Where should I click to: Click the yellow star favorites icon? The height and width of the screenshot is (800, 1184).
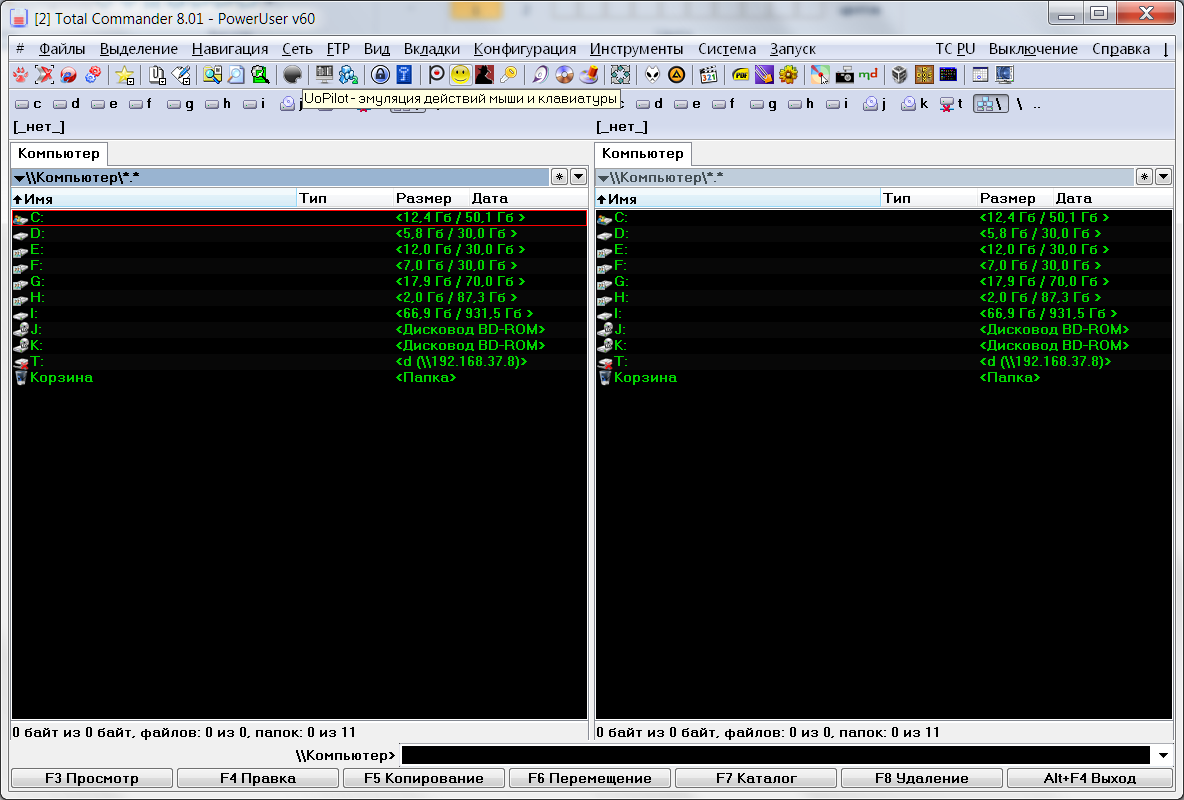124,74
